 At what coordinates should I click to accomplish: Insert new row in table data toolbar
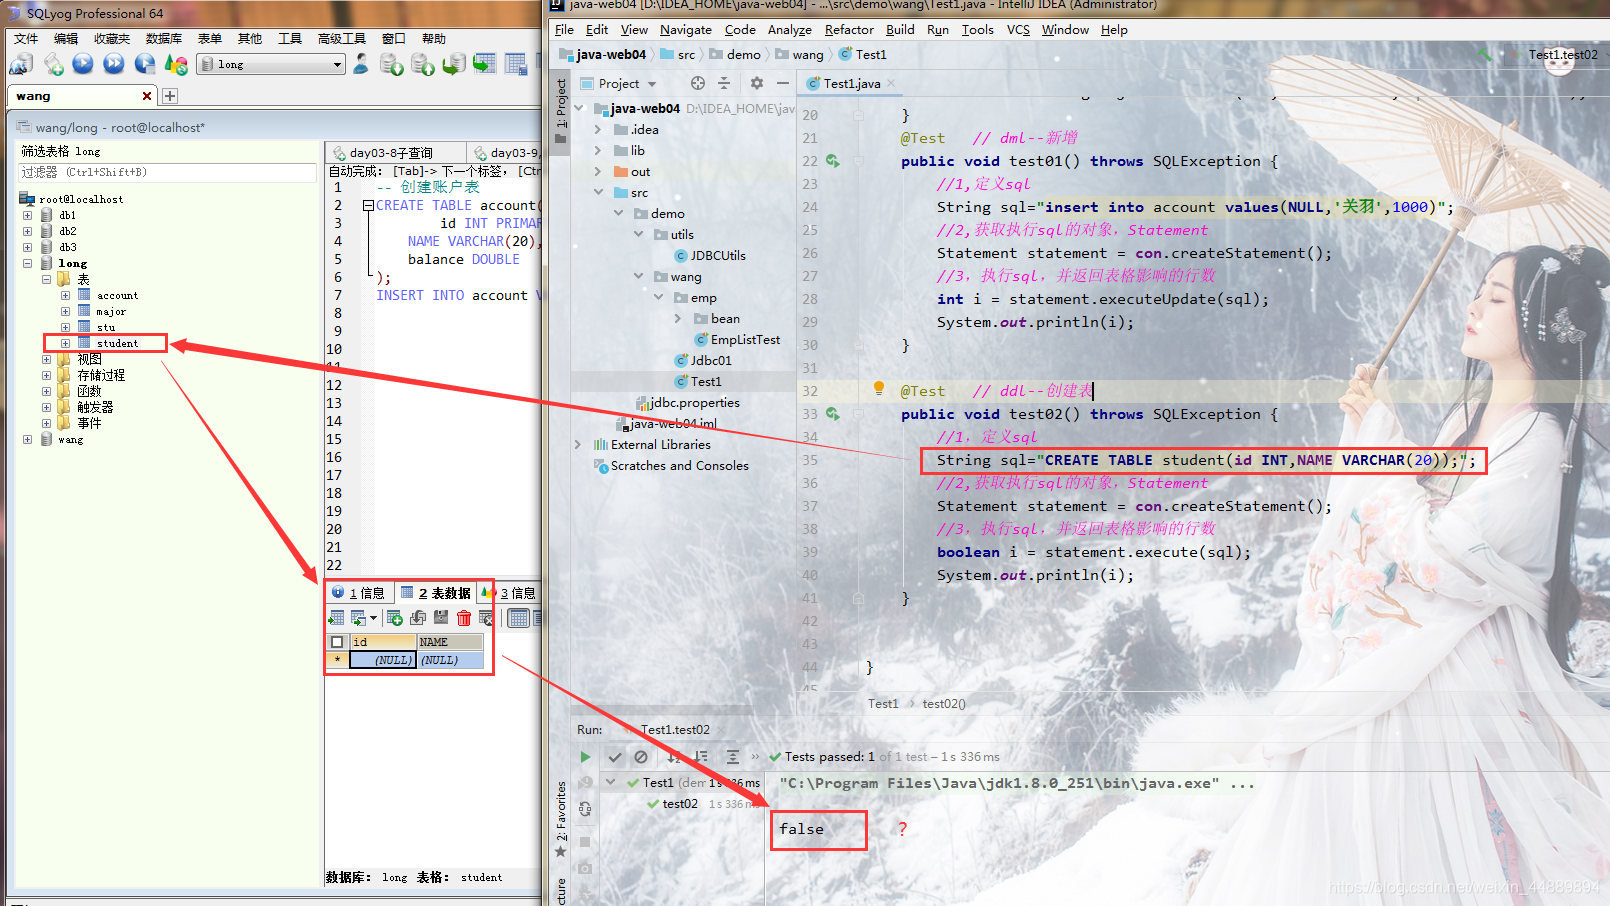[394, 618]
